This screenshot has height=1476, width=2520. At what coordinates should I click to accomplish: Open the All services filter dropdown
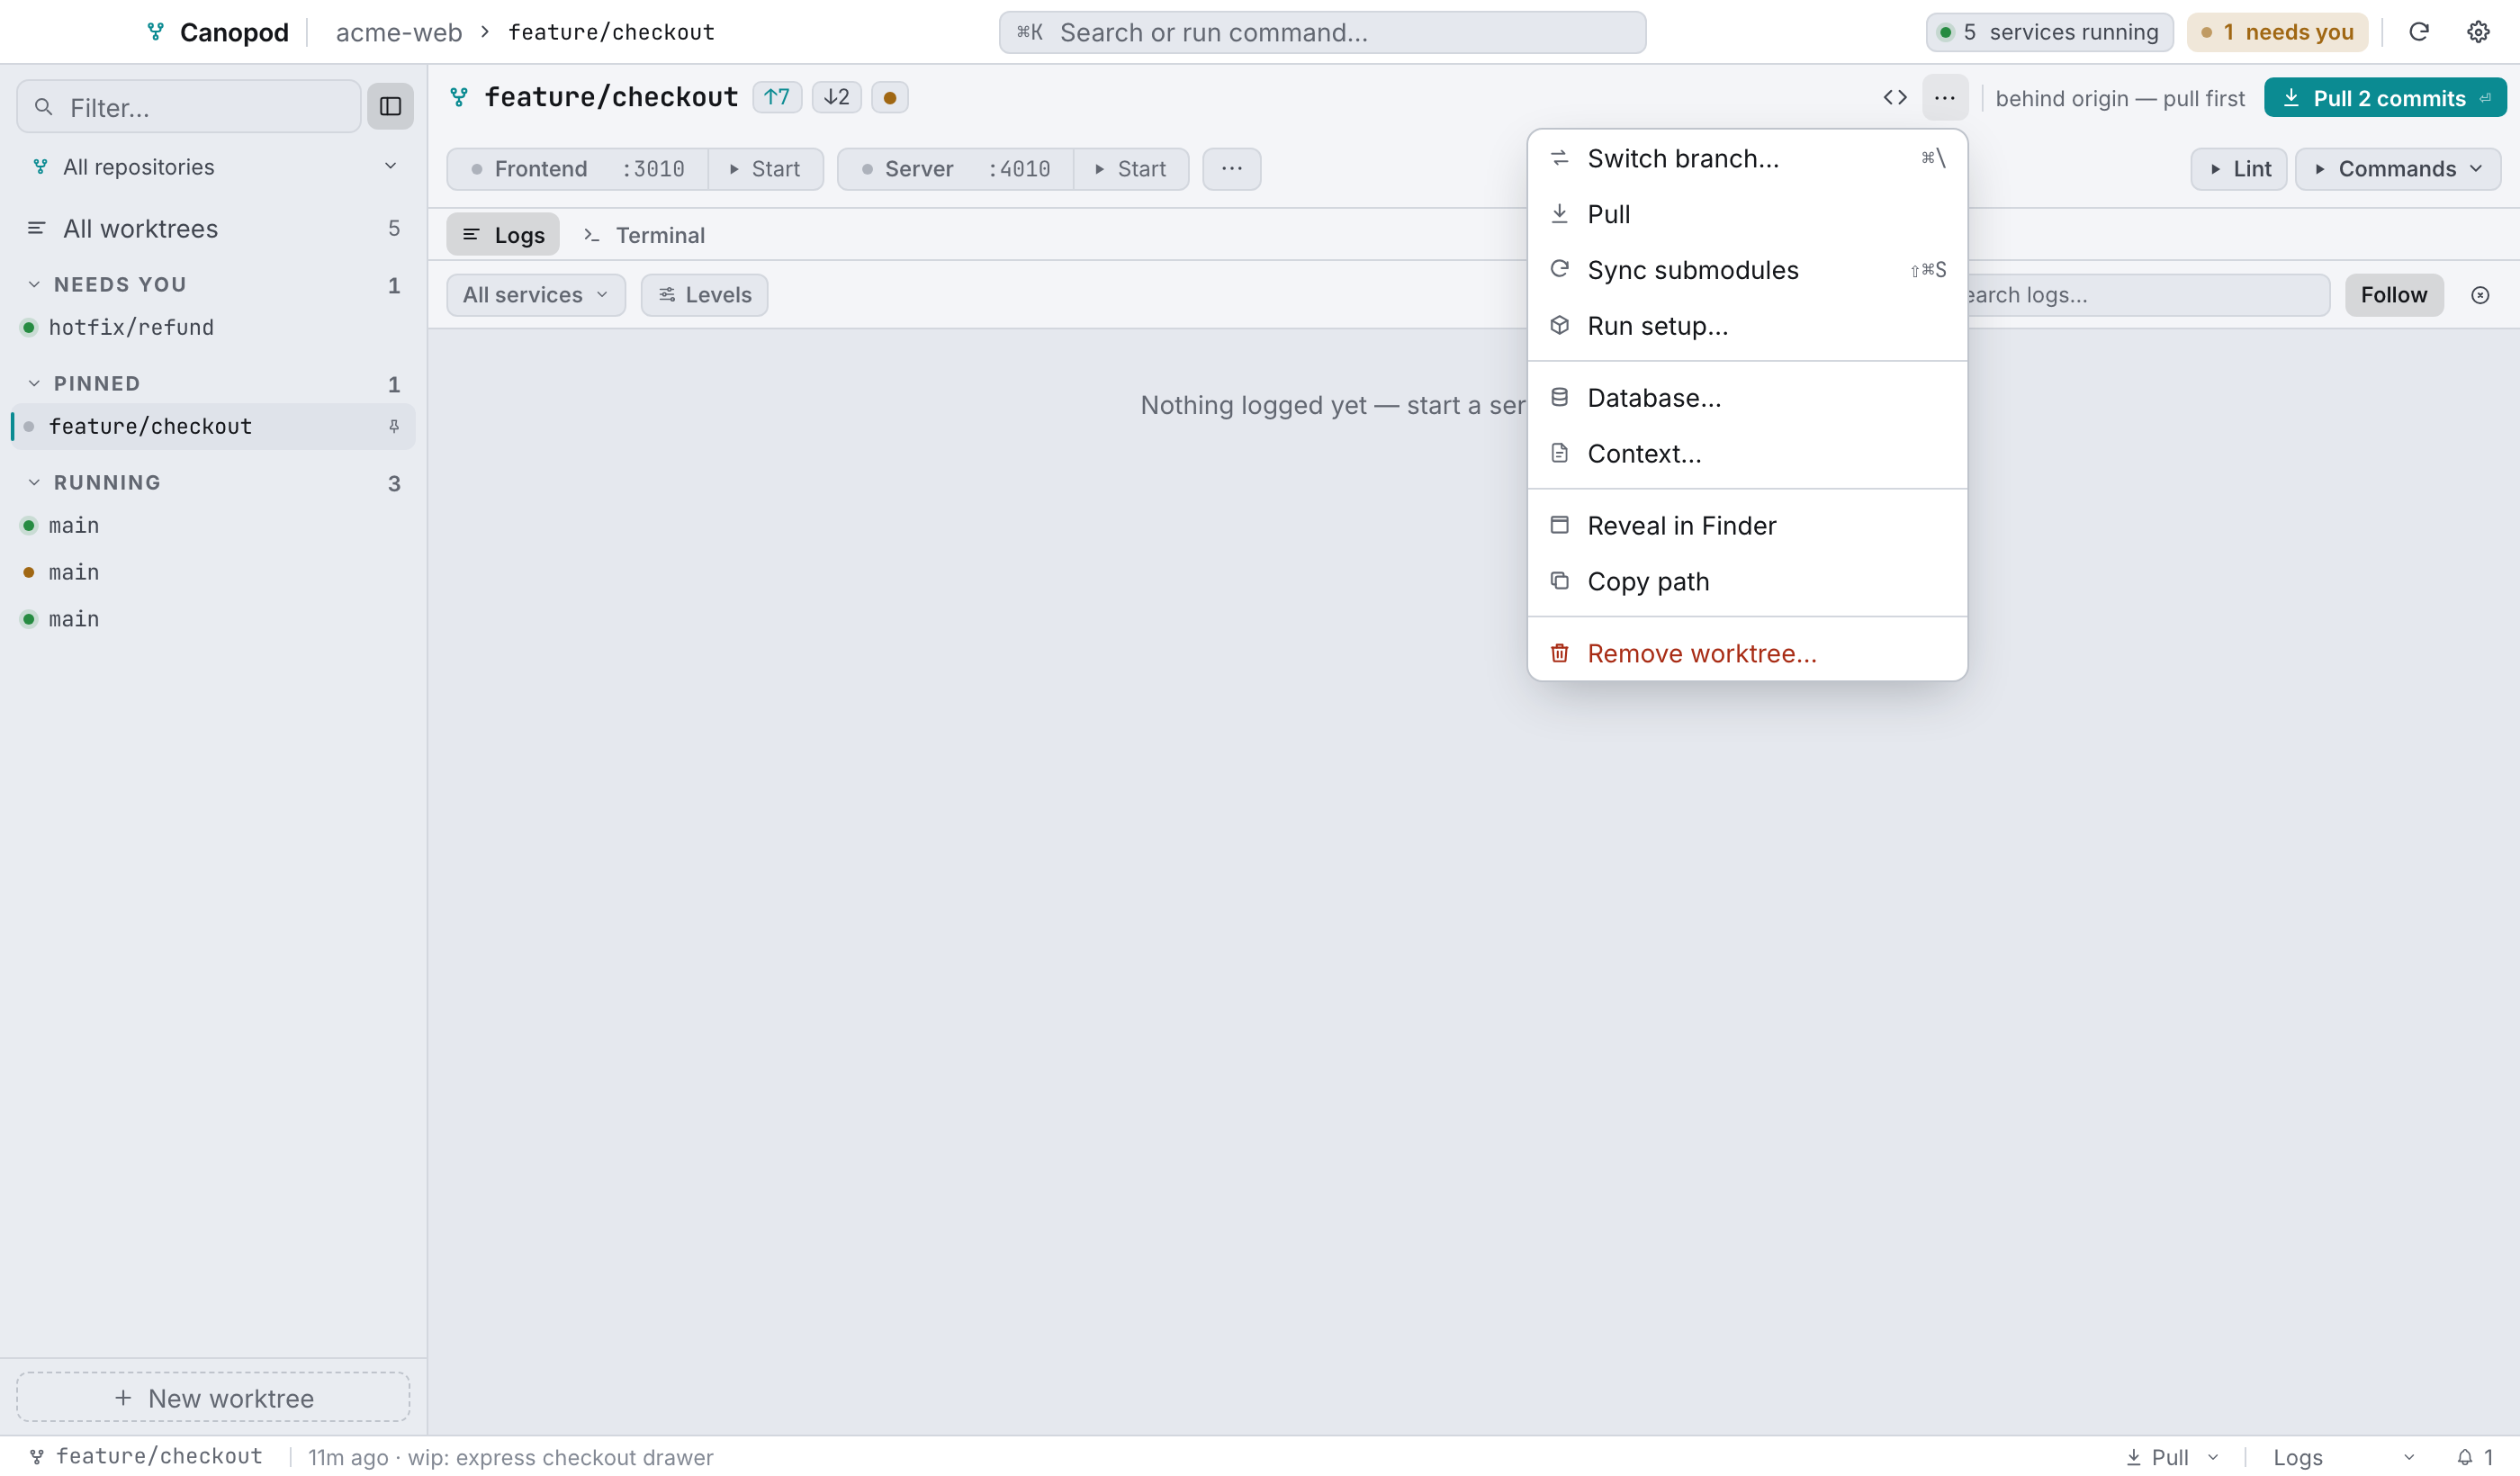point(536,295)
